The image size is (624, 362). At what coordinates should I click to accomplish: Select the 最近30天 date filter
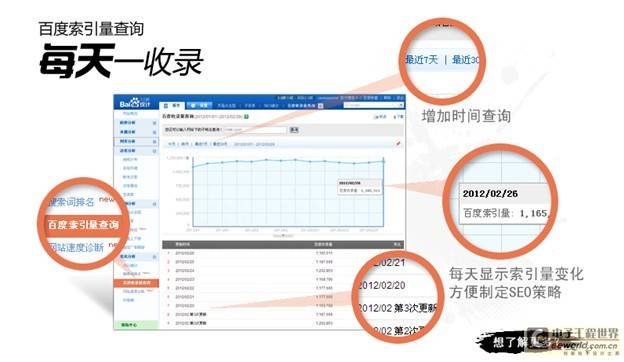coord(220,144)
